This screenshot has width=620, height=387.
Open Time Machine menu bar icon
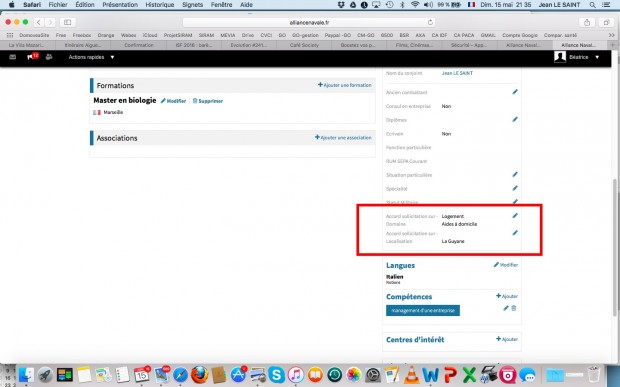(390, 5)
